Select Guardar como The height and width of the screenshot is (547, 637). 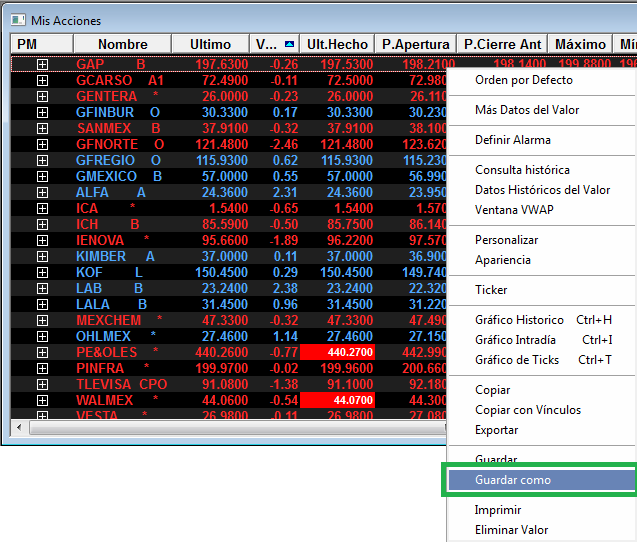tap(542, 480)
